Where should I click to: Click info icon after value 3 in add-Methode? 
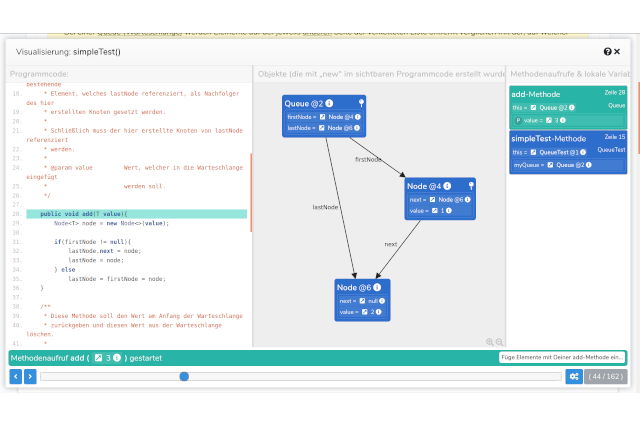(563, 120)
